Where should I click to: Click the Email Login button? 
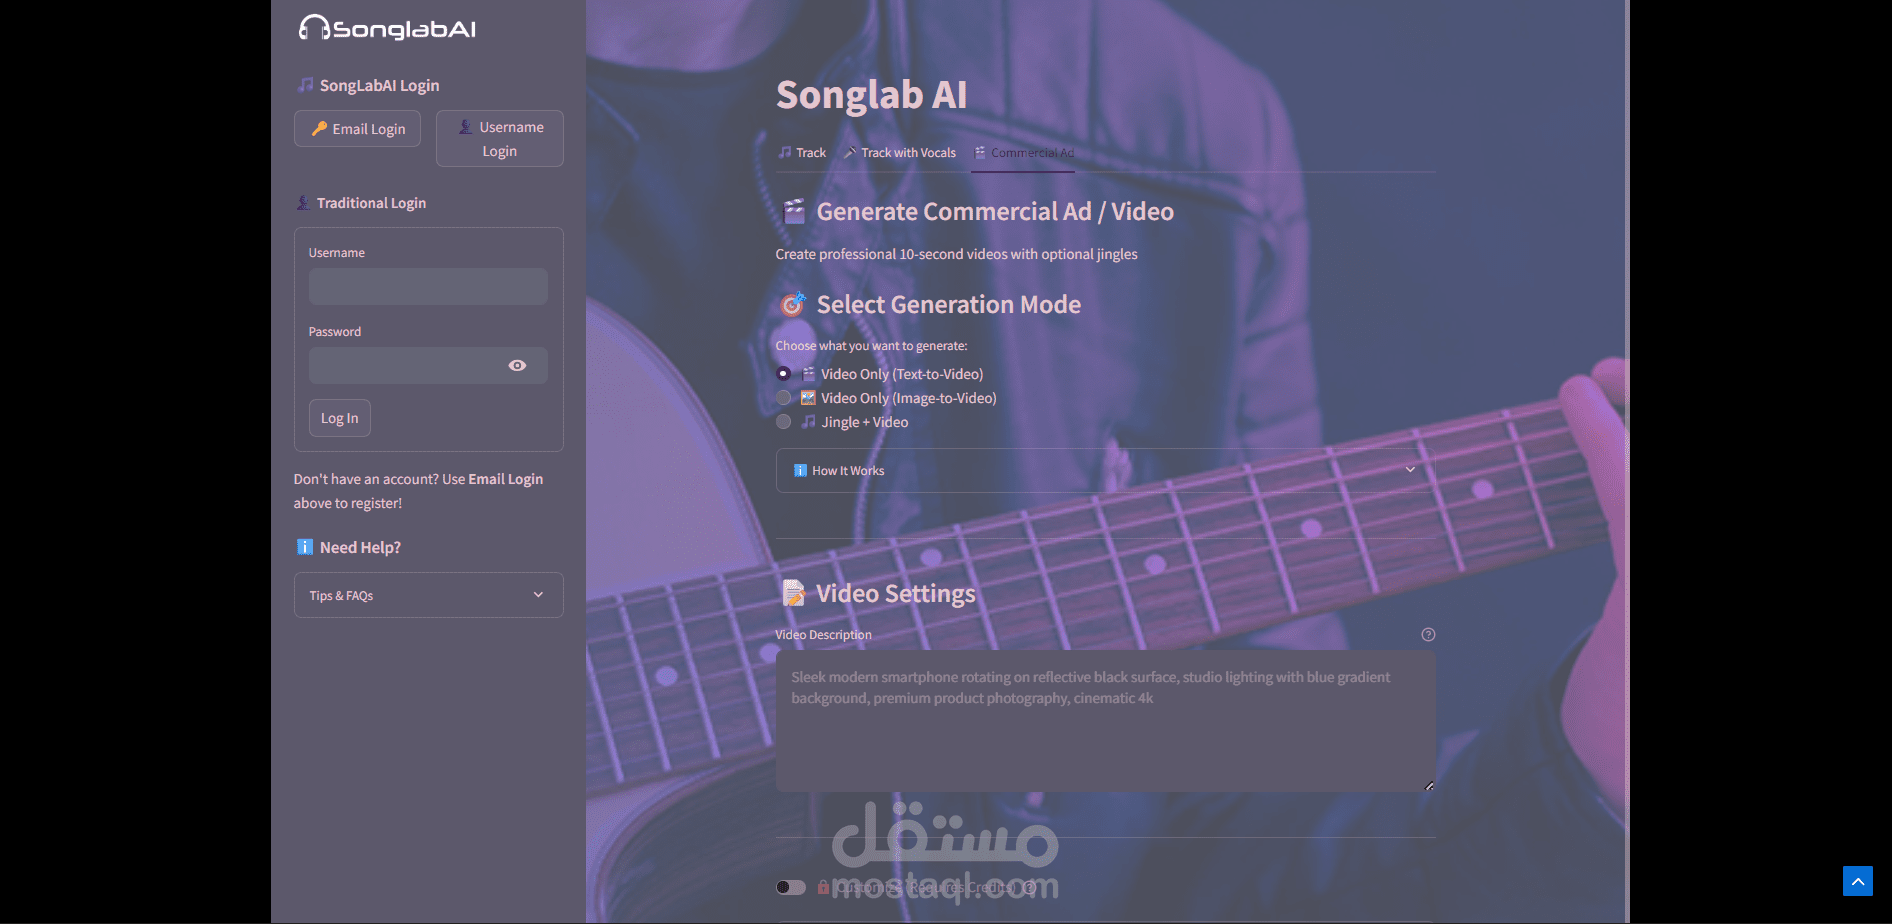coord(358,129)
